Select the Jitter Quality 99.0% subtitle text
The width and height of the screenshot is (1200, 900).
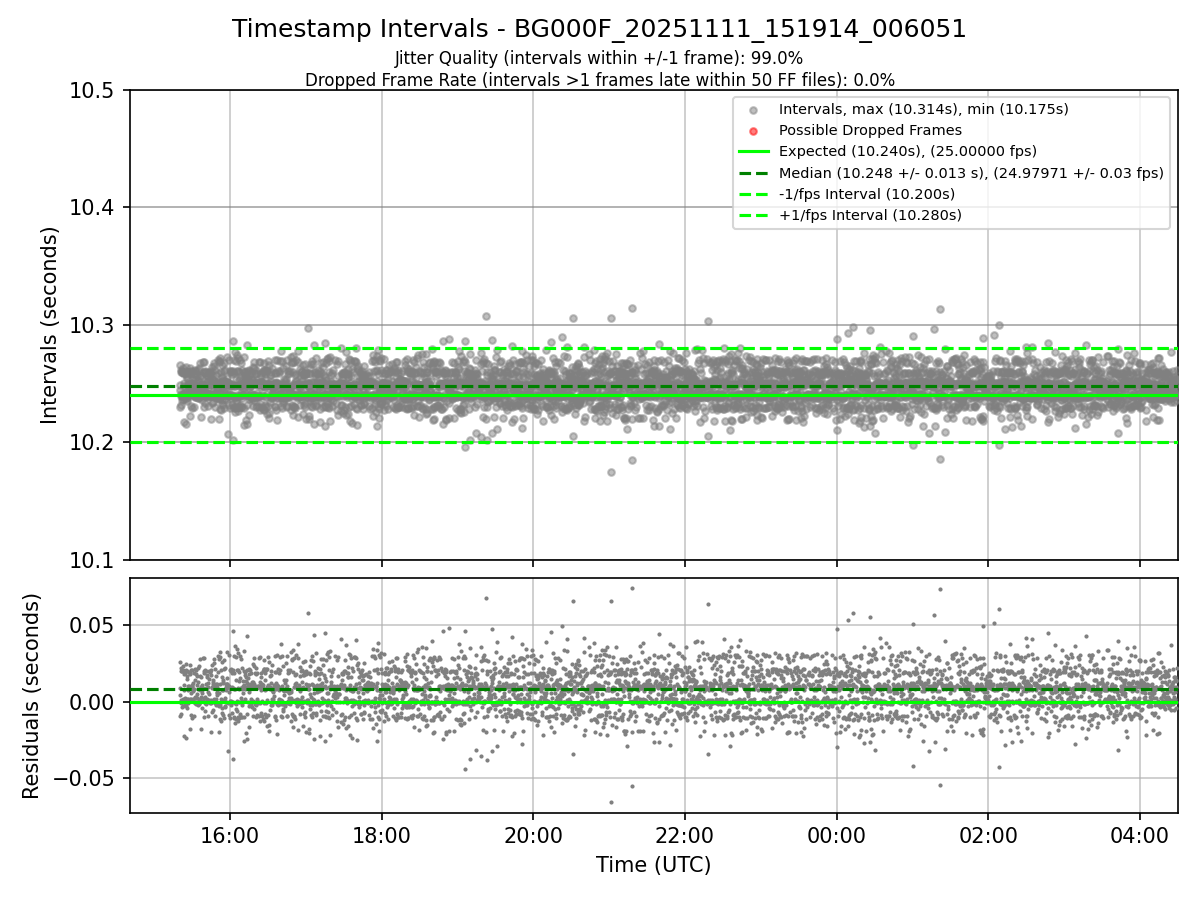[599, 58]
